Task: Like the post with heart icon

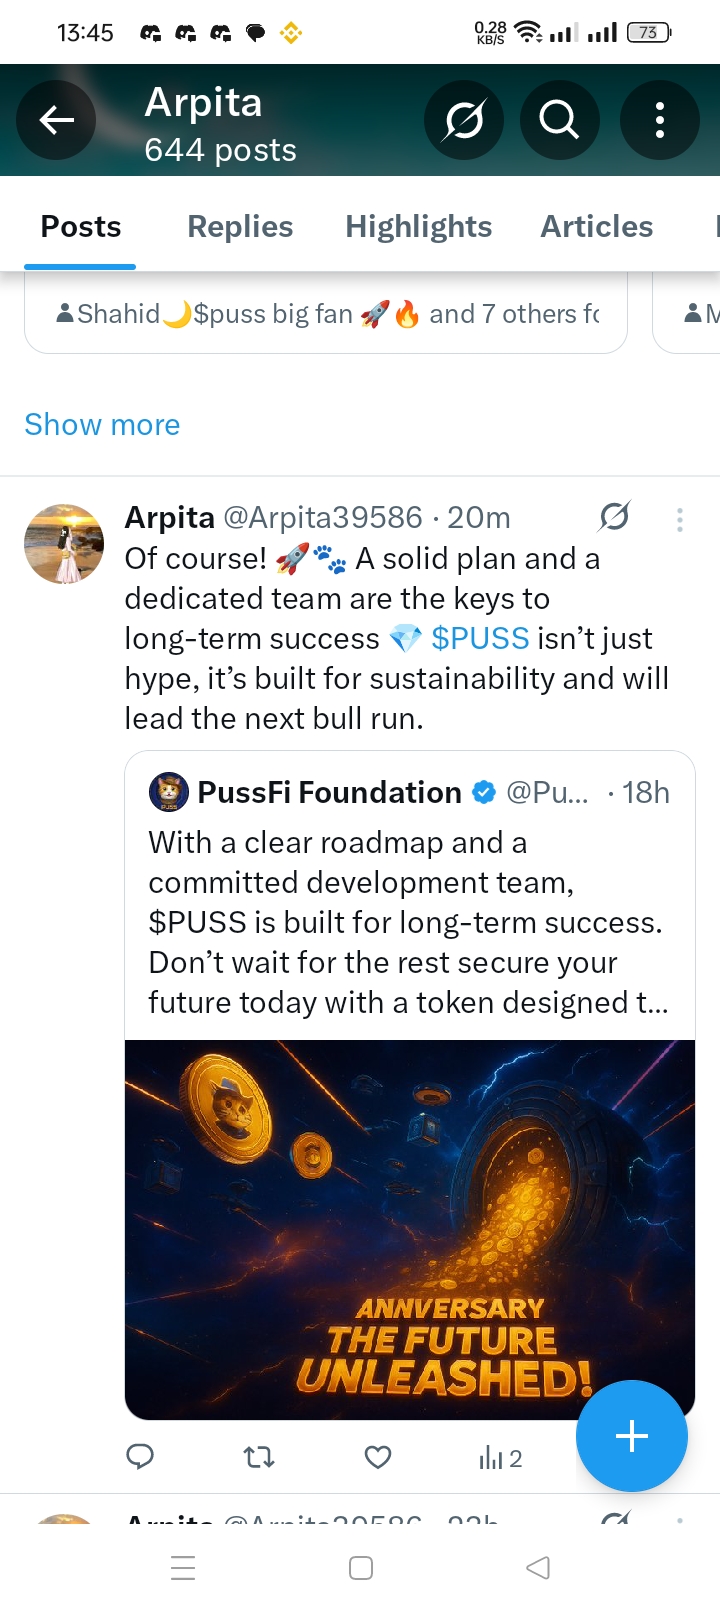Action: (377, 1457)
